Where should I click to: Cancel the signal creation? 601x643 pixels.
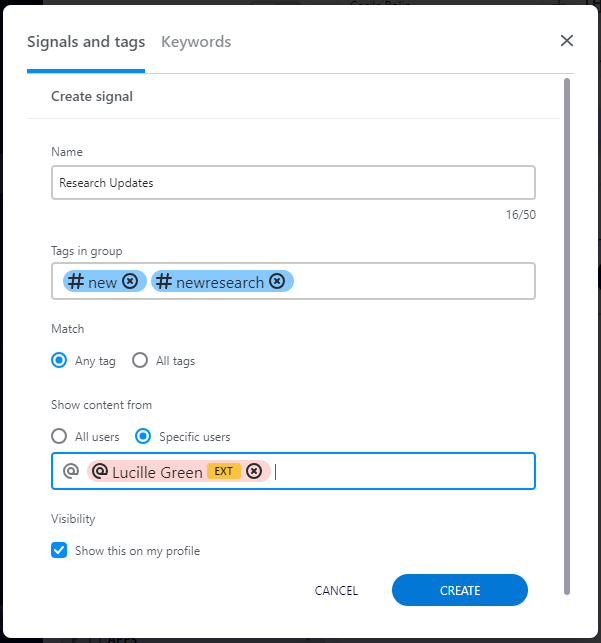coord(336,591)
